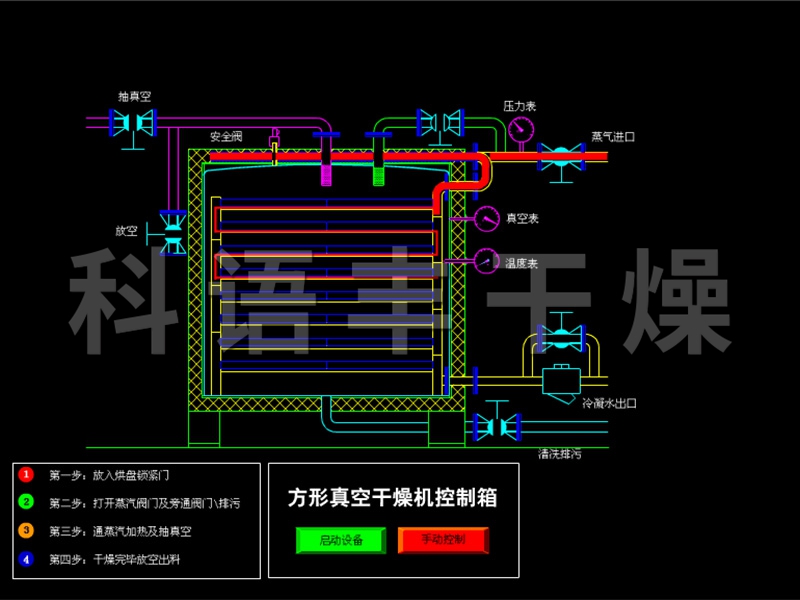Click the 蒸气进口 steam inlet valve
800x600 pixels.
point(561,159)
